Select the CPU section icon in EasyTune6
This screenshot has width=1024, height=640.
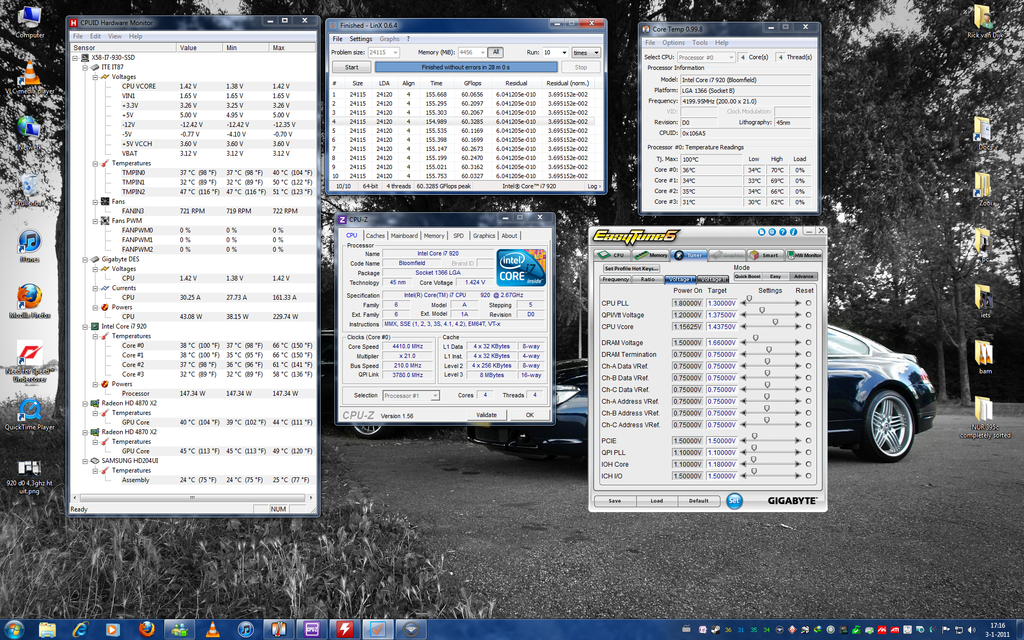click(605, 254)
